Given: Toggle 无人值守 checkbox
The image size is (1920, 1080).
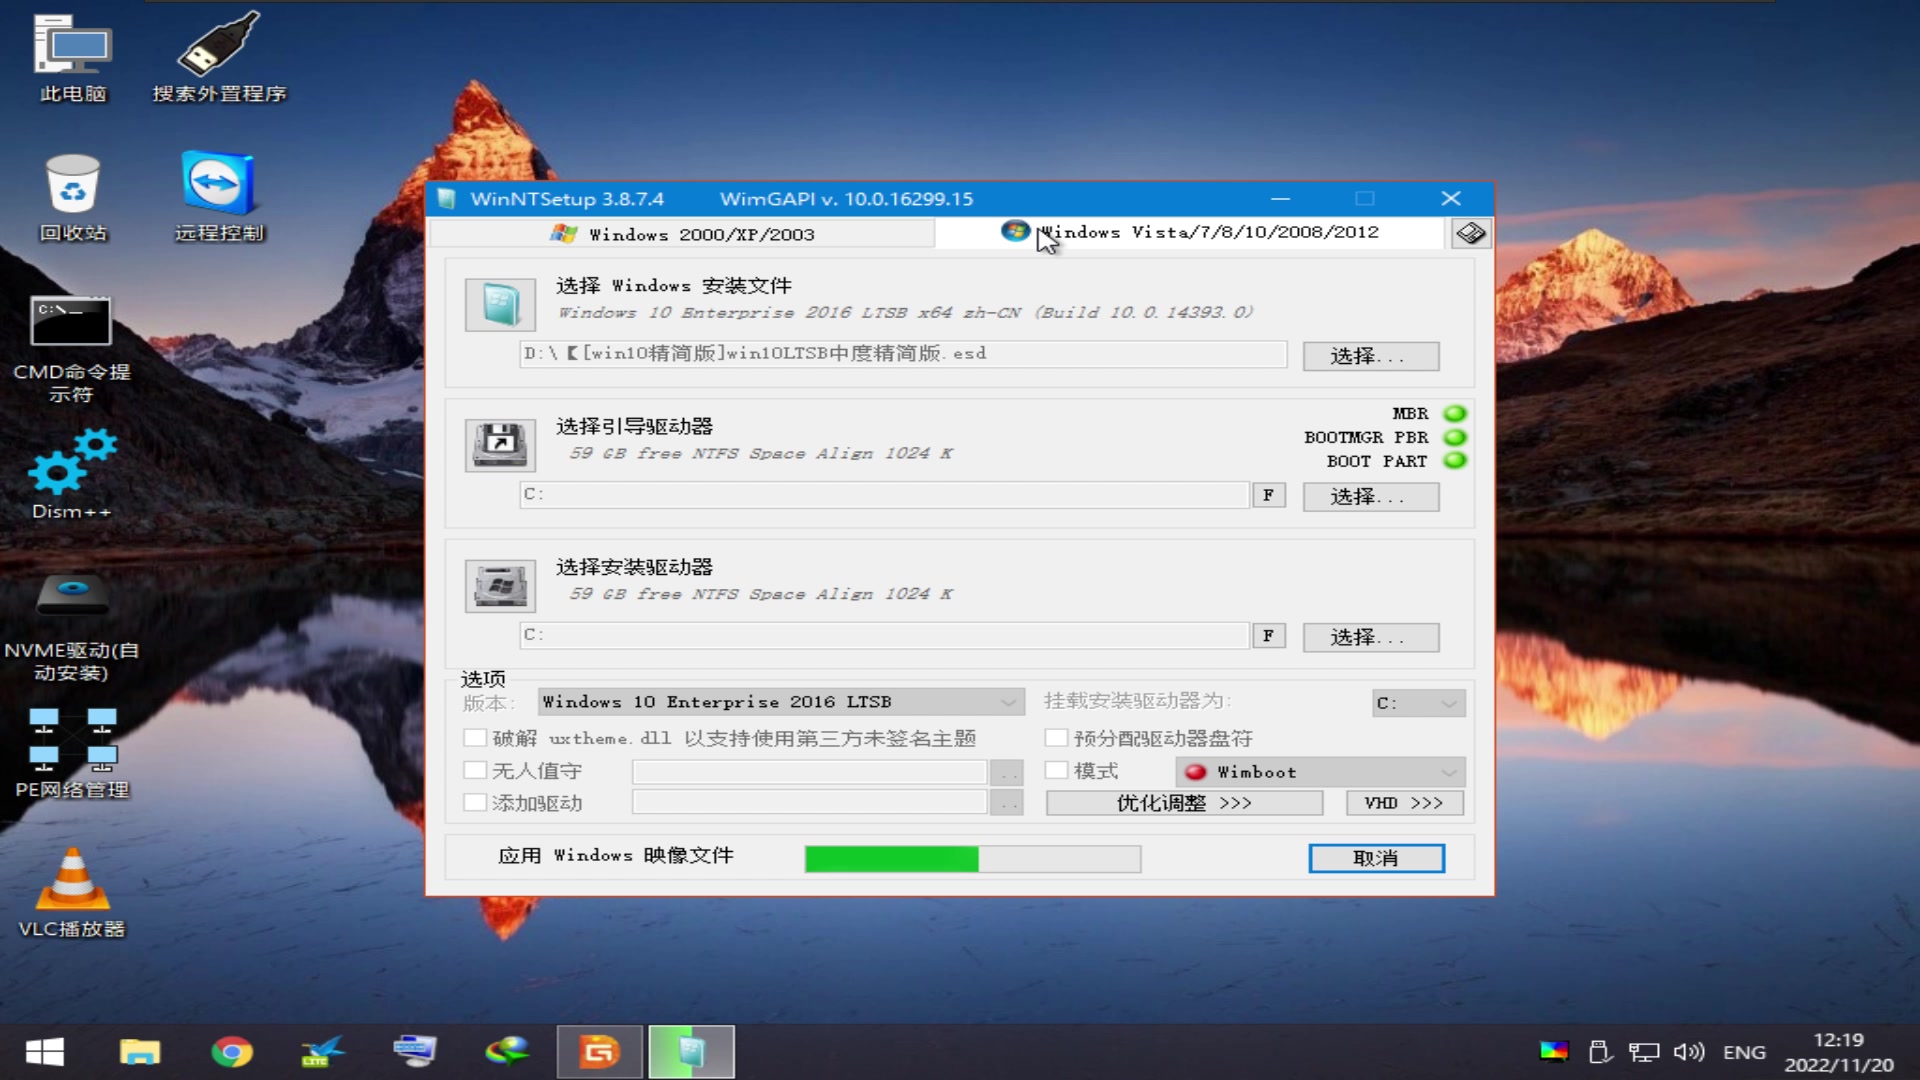Looking at the screenshot, I should [x=476, y=771].
